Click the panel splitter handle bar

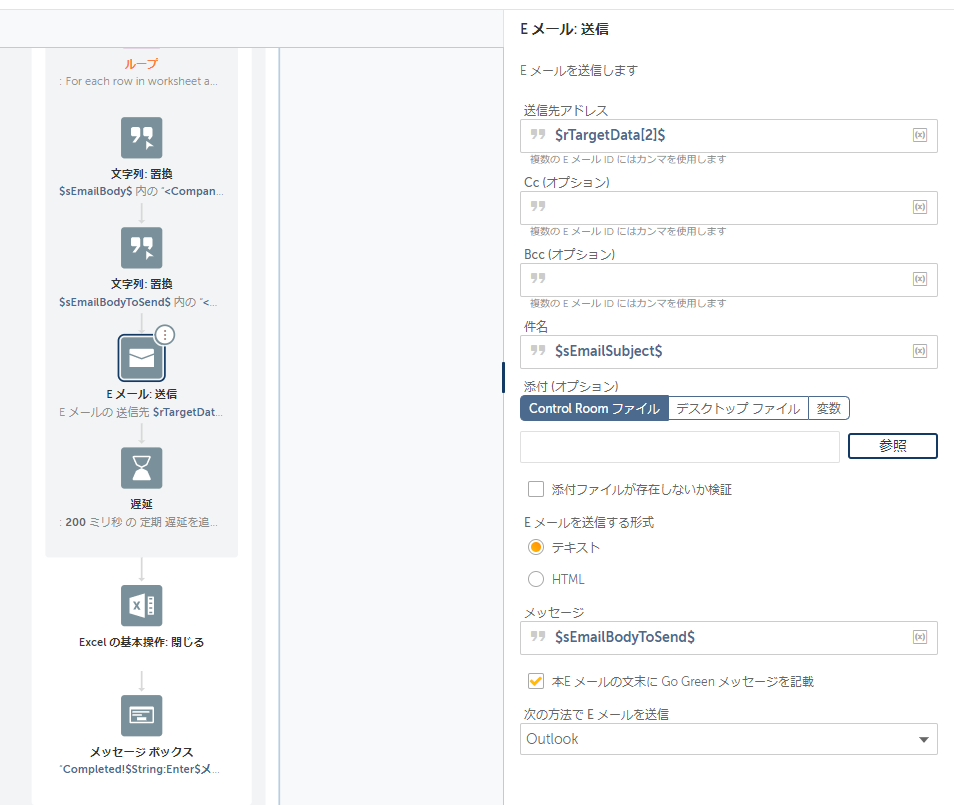click(x=503, y=377)
